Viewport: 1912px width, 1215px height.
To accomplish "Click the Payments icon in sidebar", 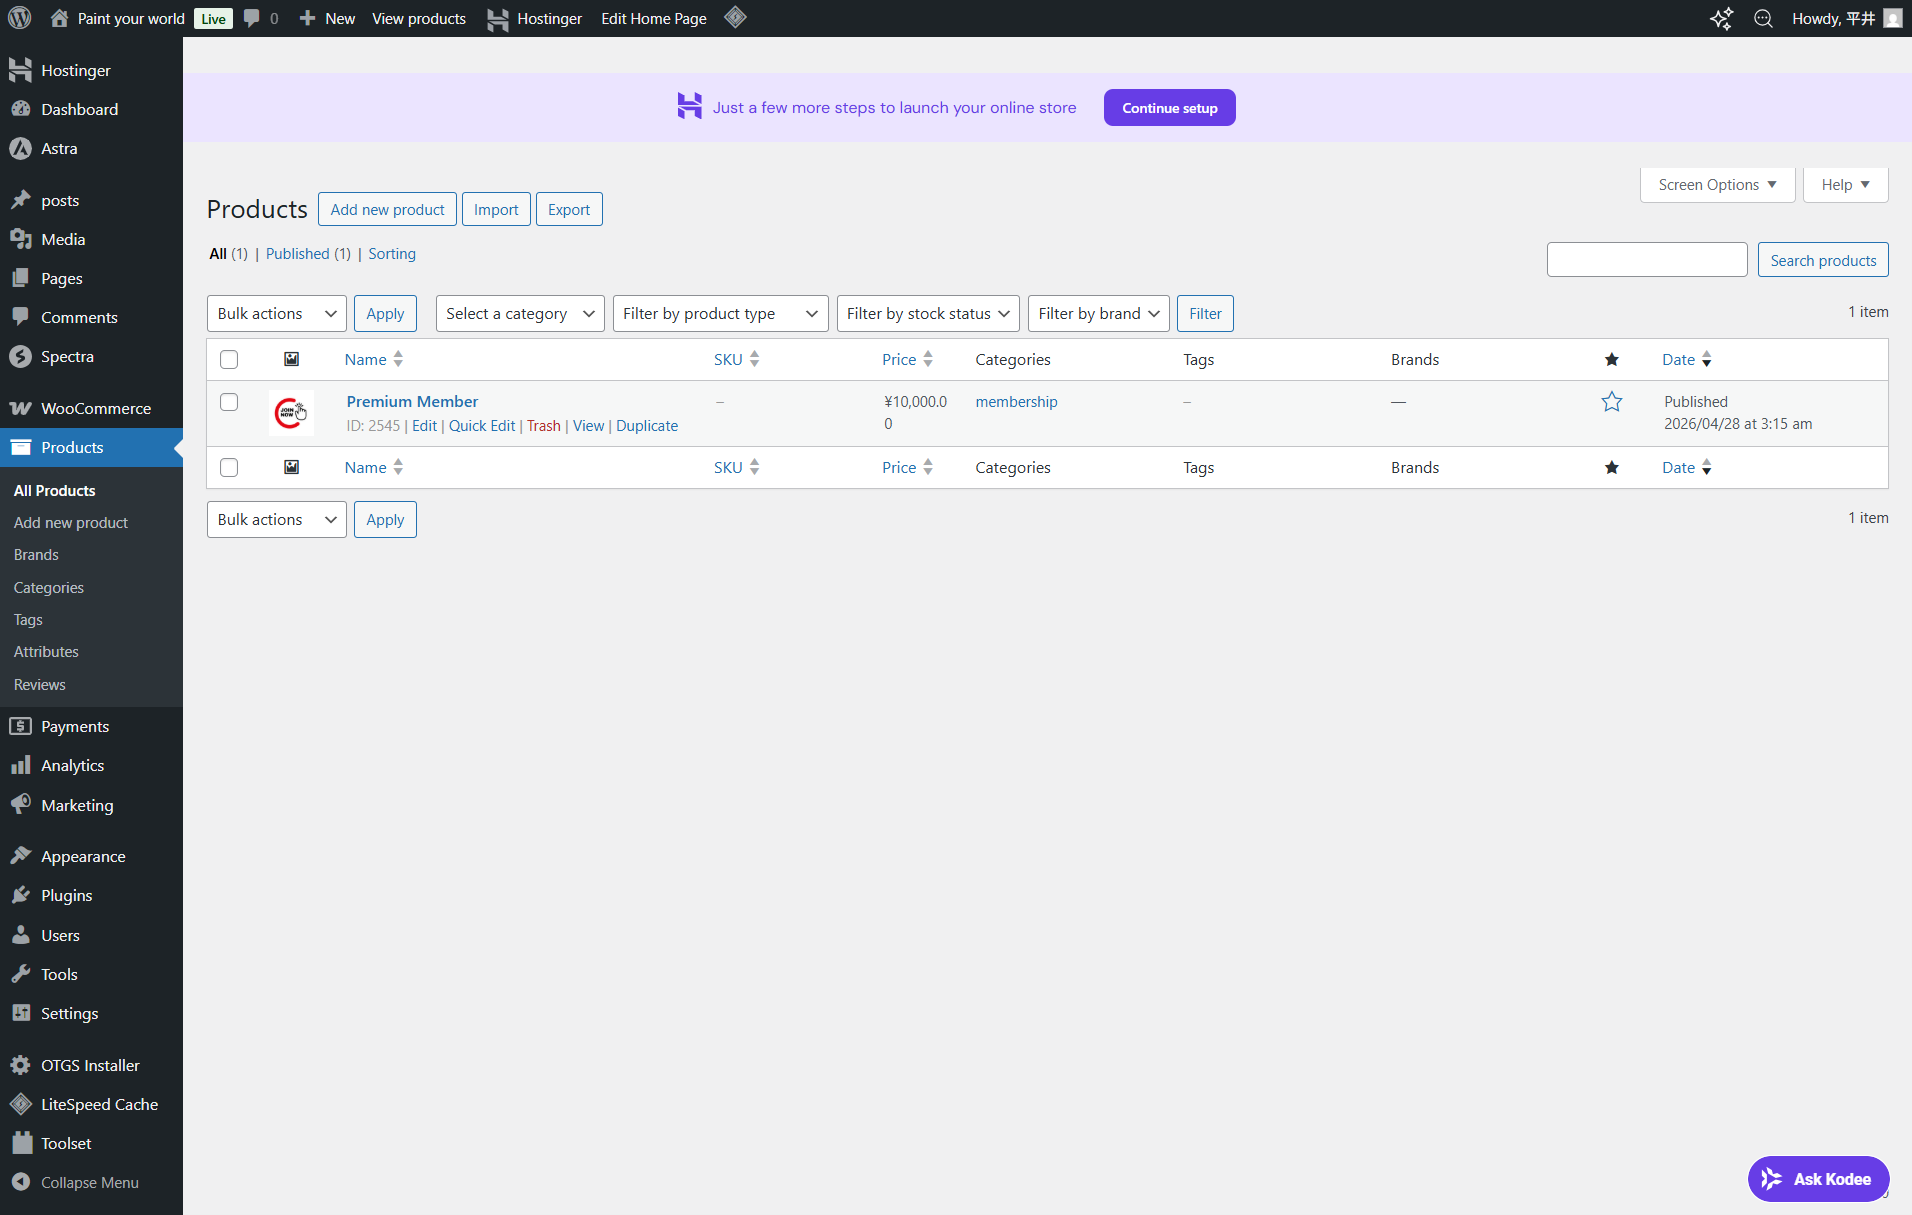I will 20,726.
